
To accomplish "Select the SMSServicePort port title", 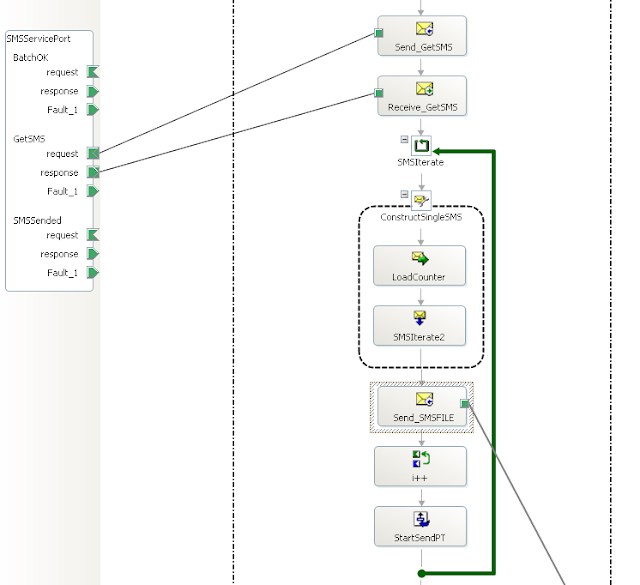I will (x=38, y=39).
